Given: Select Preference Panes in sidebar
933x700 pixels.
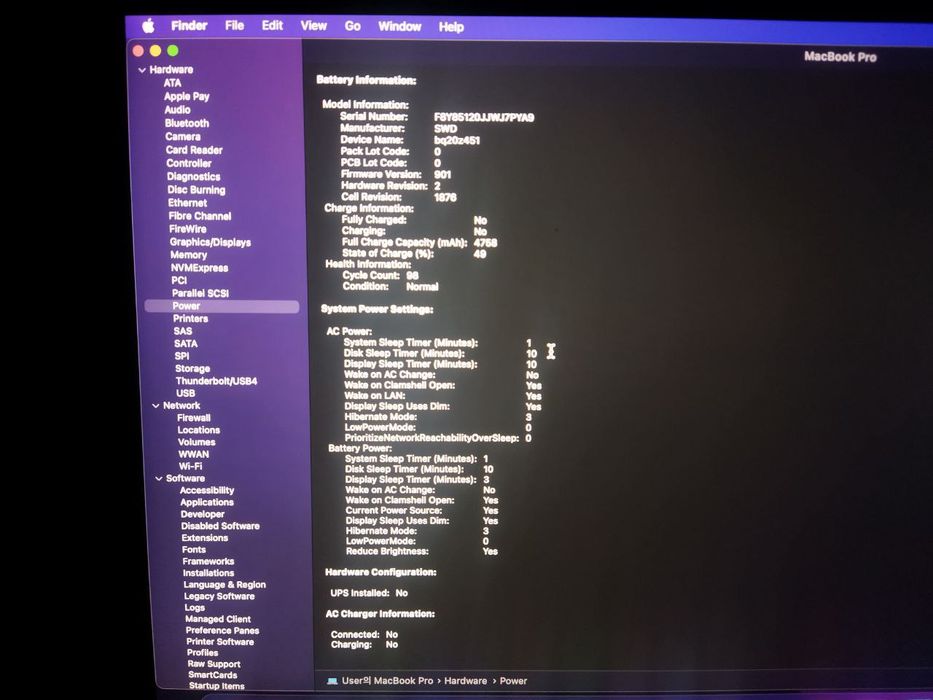Looking at the screenshot, I should point(223,630).
